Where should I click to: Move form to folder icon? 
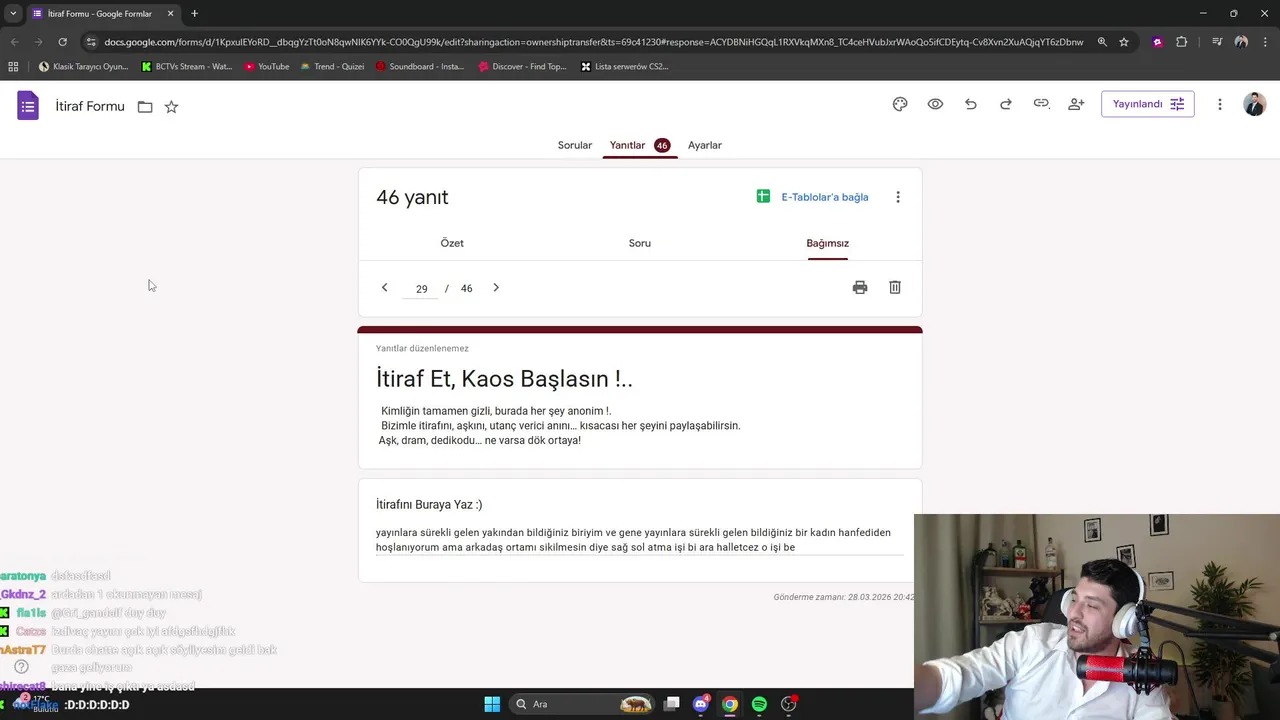145,107
